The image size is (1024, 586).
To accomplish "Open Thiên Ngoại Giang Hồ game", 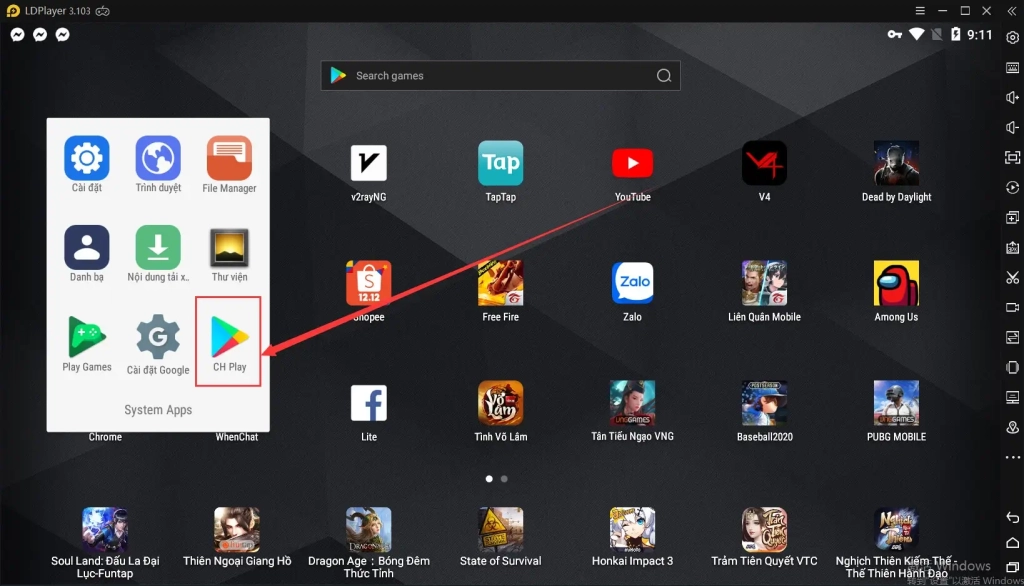I will 237,529.
